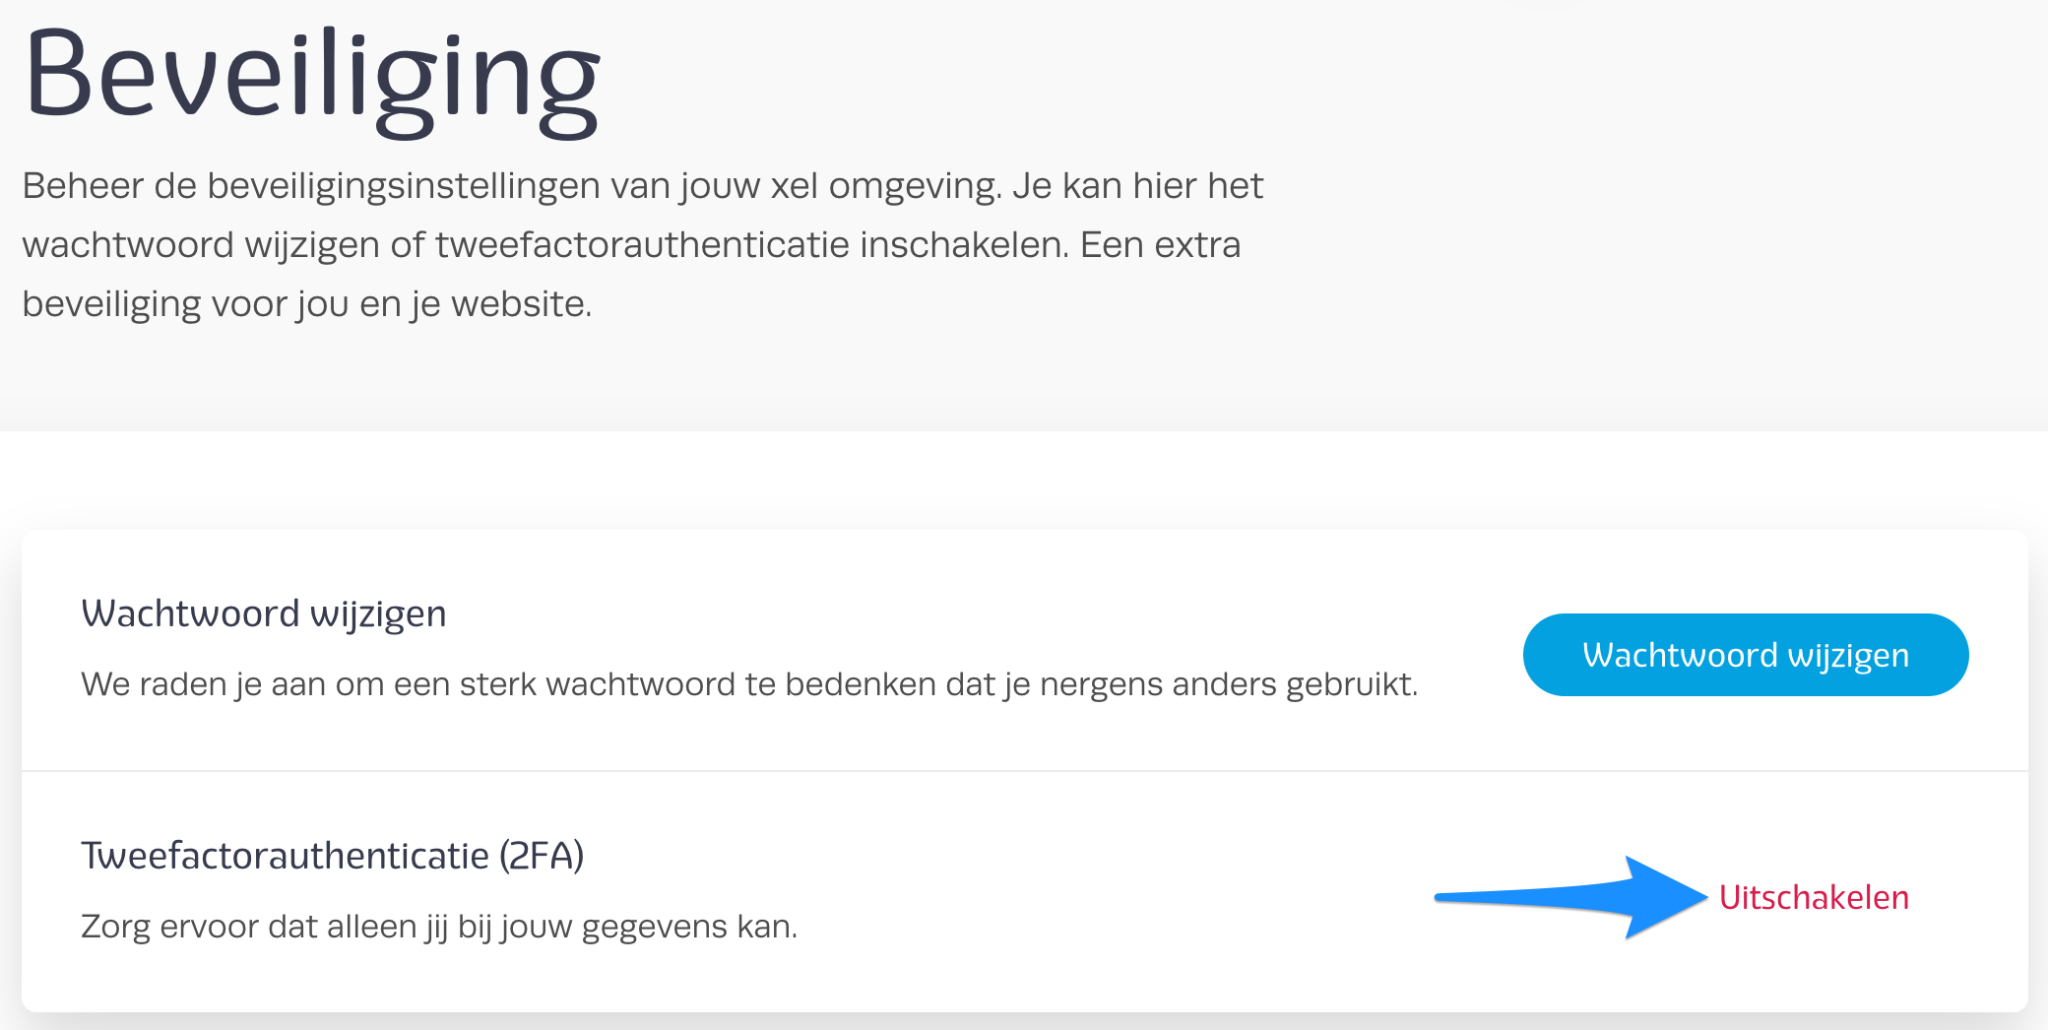The image size is (2048, 1030).
Task: Select the security description paragraph text
Action: tap(640, 243)
